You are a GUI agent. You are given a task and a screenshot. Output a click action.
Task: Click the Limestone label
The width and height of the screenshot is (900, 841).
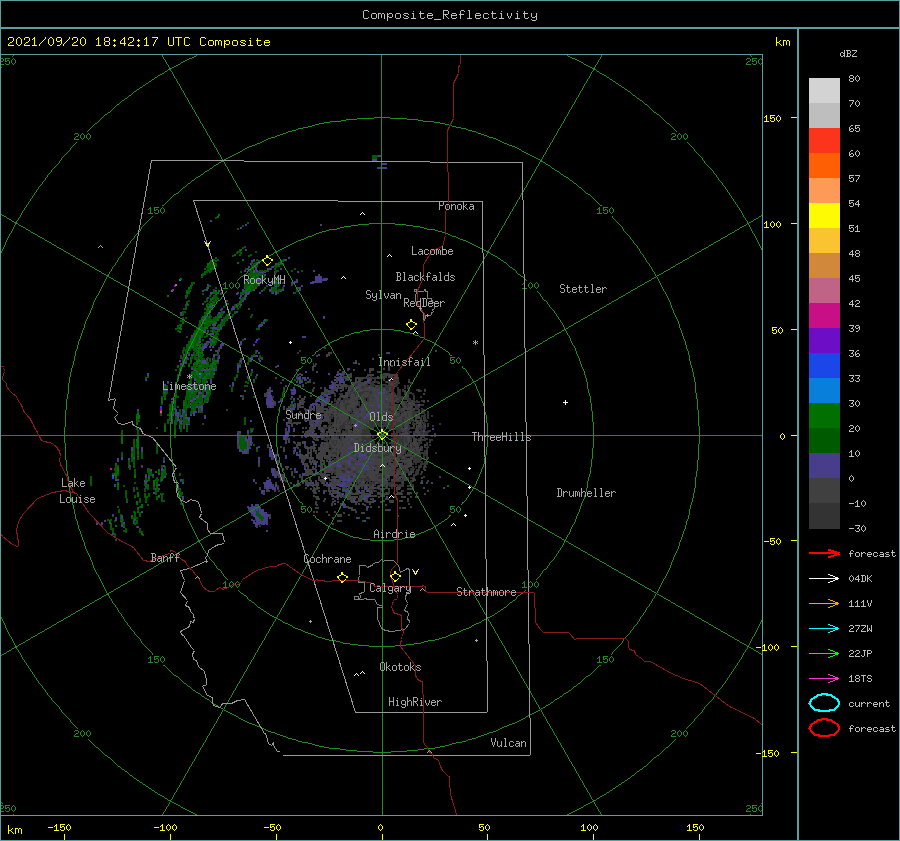(x=189, y=386)
